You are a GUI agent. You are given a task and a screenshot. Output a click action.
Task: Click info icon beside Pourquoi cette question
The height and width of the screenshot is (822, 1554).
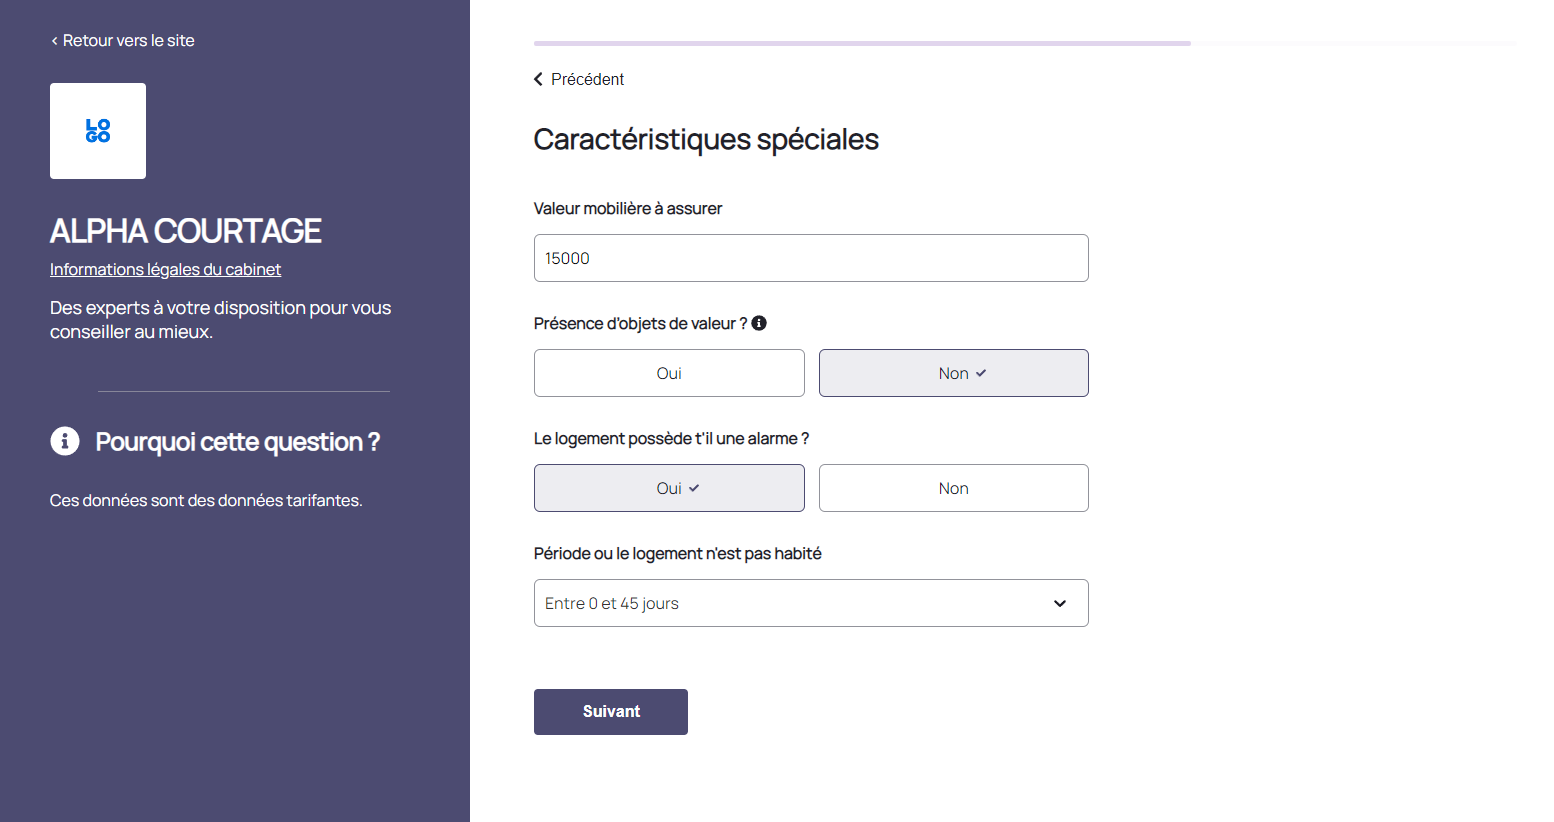coord(65,441)
